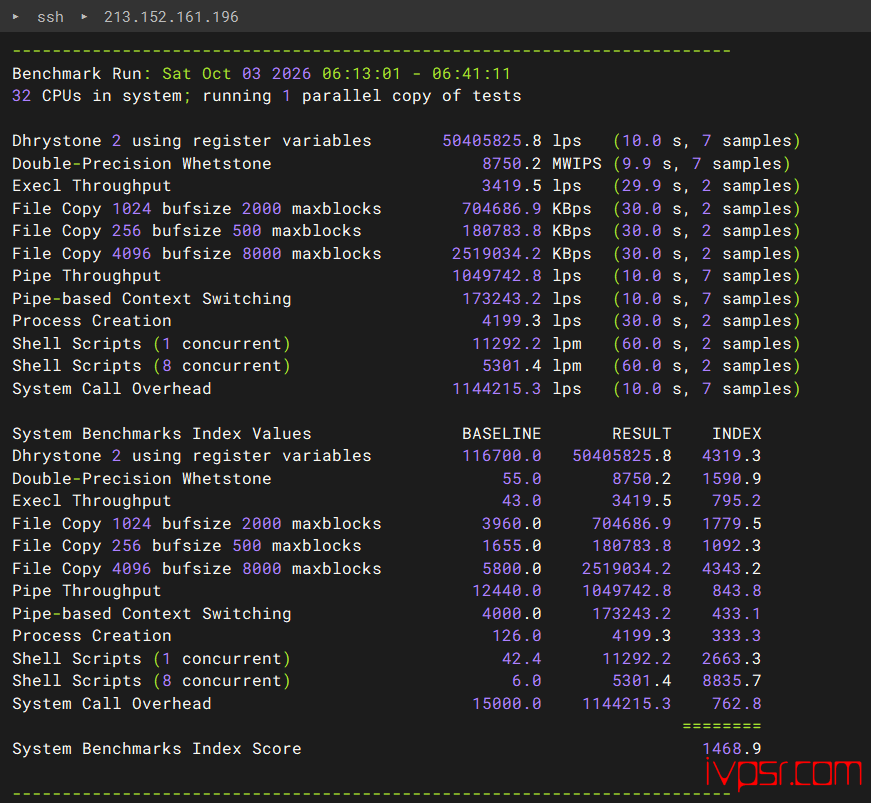Click the Process Creation index value 333.3
The width and height of the screenshot is (871, 803).
point(737,636)
